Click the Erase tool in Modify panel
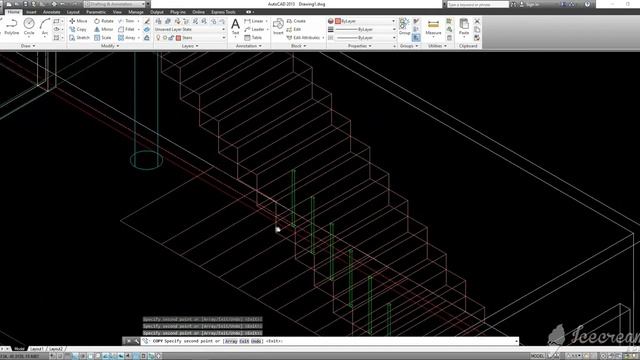The width and height of the screenshot is (640, 360). [x=147, y=21]
